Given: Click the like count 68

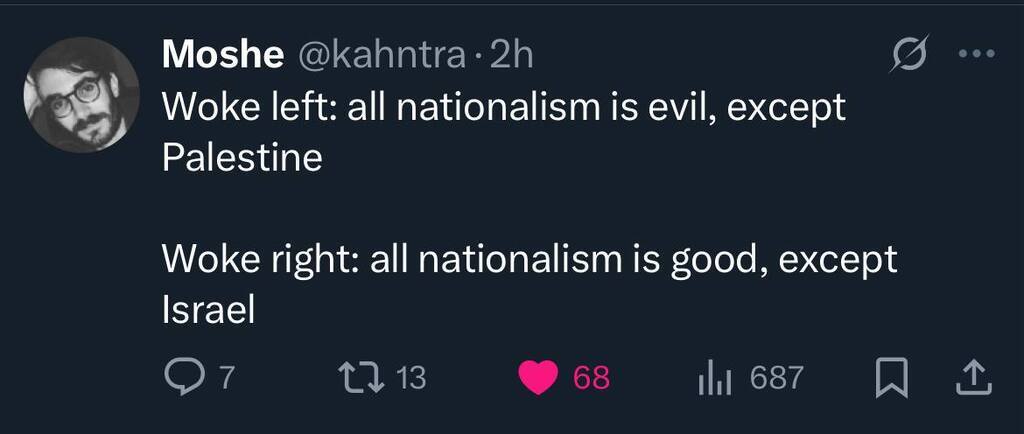Looking at the screenshot, I should point(591,378).
